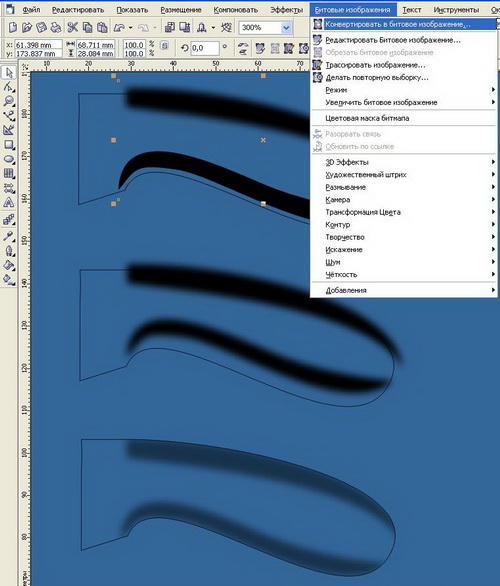
Task: Select the Smart Drawing tool
Action: click(9, 130)
